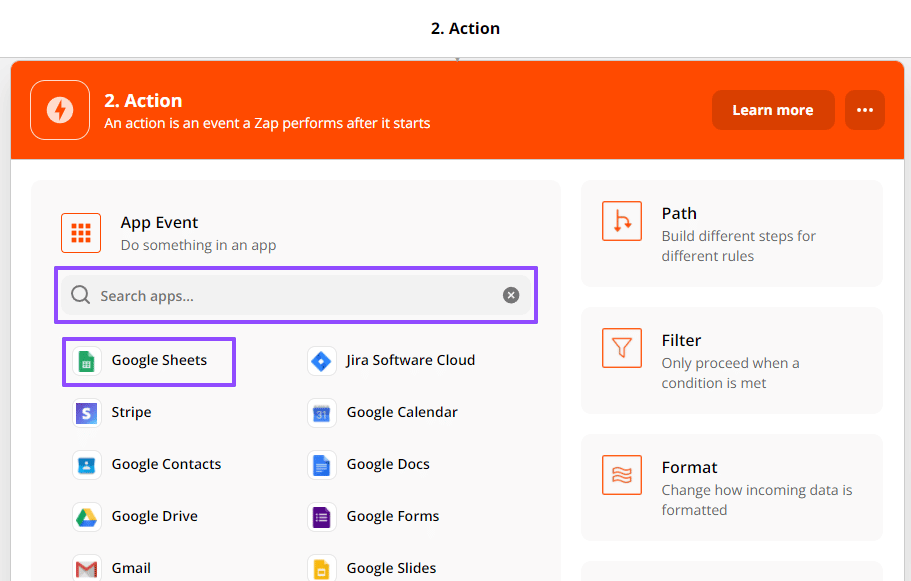This screenshot has height=581, width=911.
Task: Clear the search apps field
Action: tap(511, 295)
